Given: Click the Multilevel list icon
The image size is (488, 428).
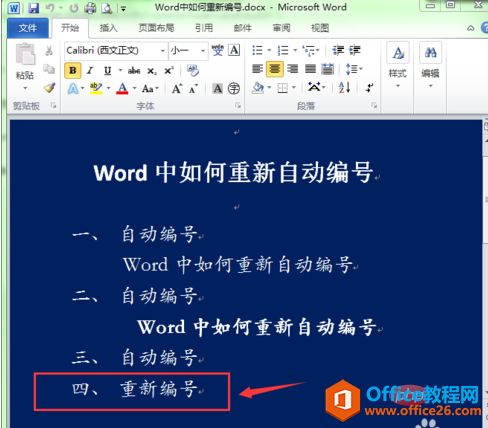Looking at the screenshot, I should coord(309,50).
